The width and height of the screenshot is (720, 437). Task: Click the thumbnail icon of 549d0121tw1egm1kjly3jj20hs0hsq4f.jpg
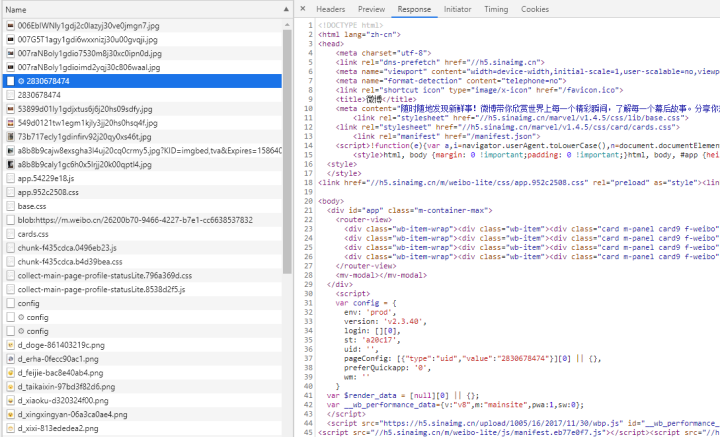tap(11, 123)
